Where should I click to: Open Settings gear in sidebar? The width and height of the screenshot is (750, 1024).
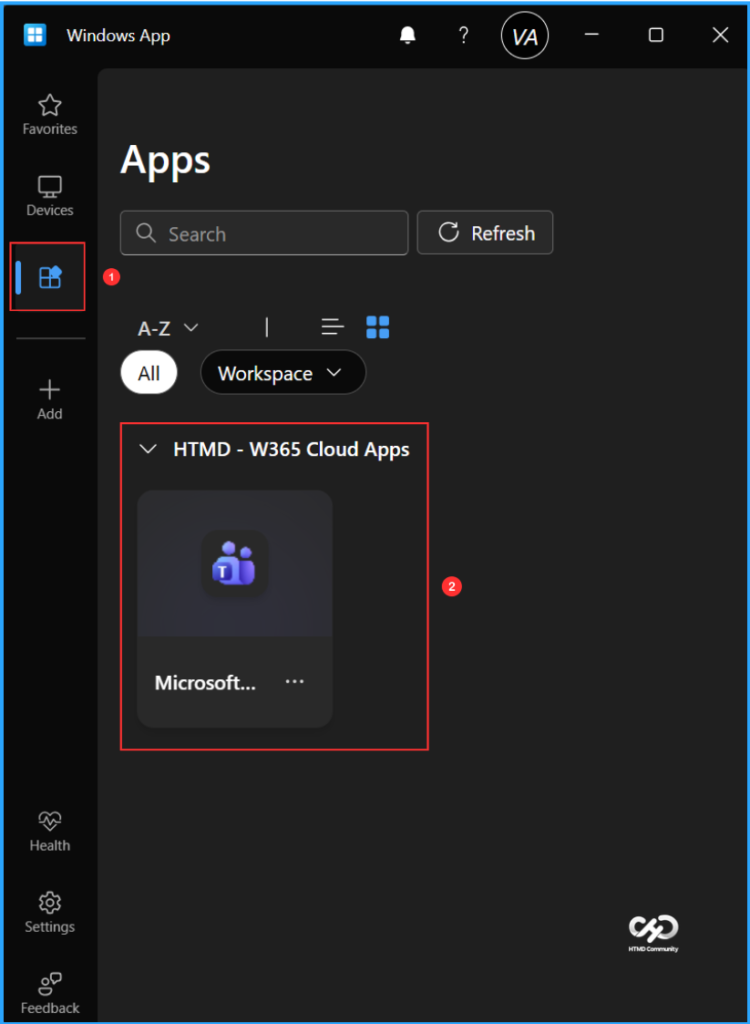[x=50, y=912]
